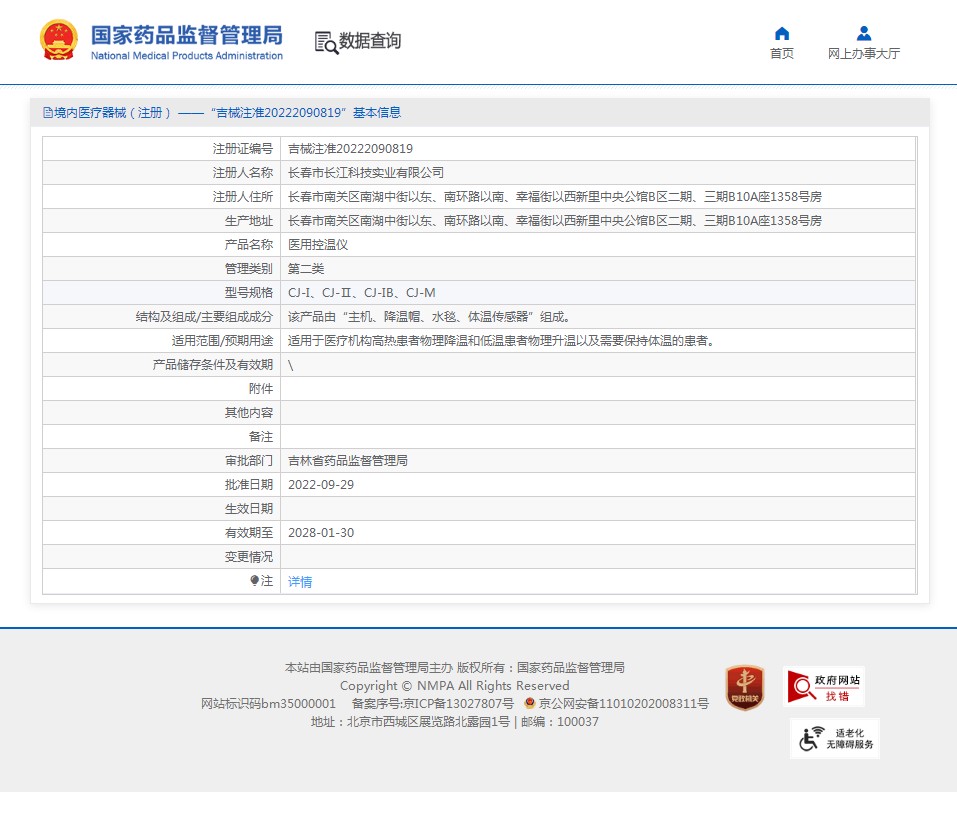Screen dimensions: 957x818
Task: Click the 有效期至 row label
Action: click(248, 533)
